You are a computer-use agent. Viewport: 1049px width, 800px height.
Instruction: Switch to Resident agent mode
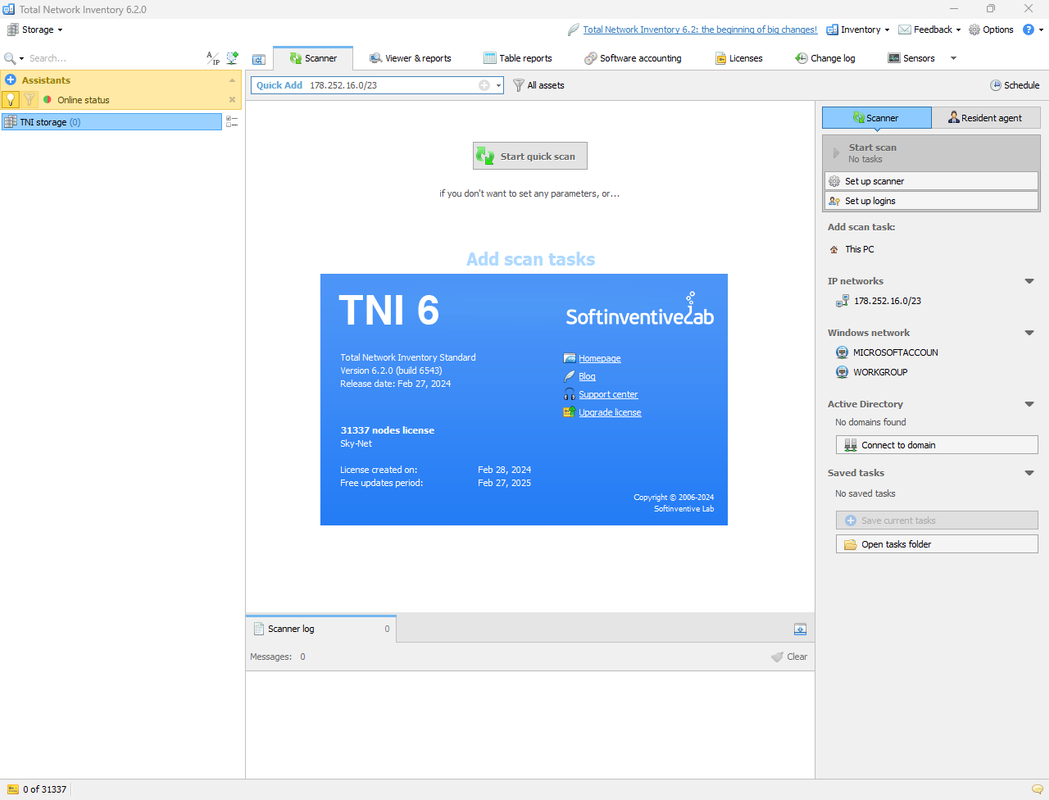tap(986, 118)
